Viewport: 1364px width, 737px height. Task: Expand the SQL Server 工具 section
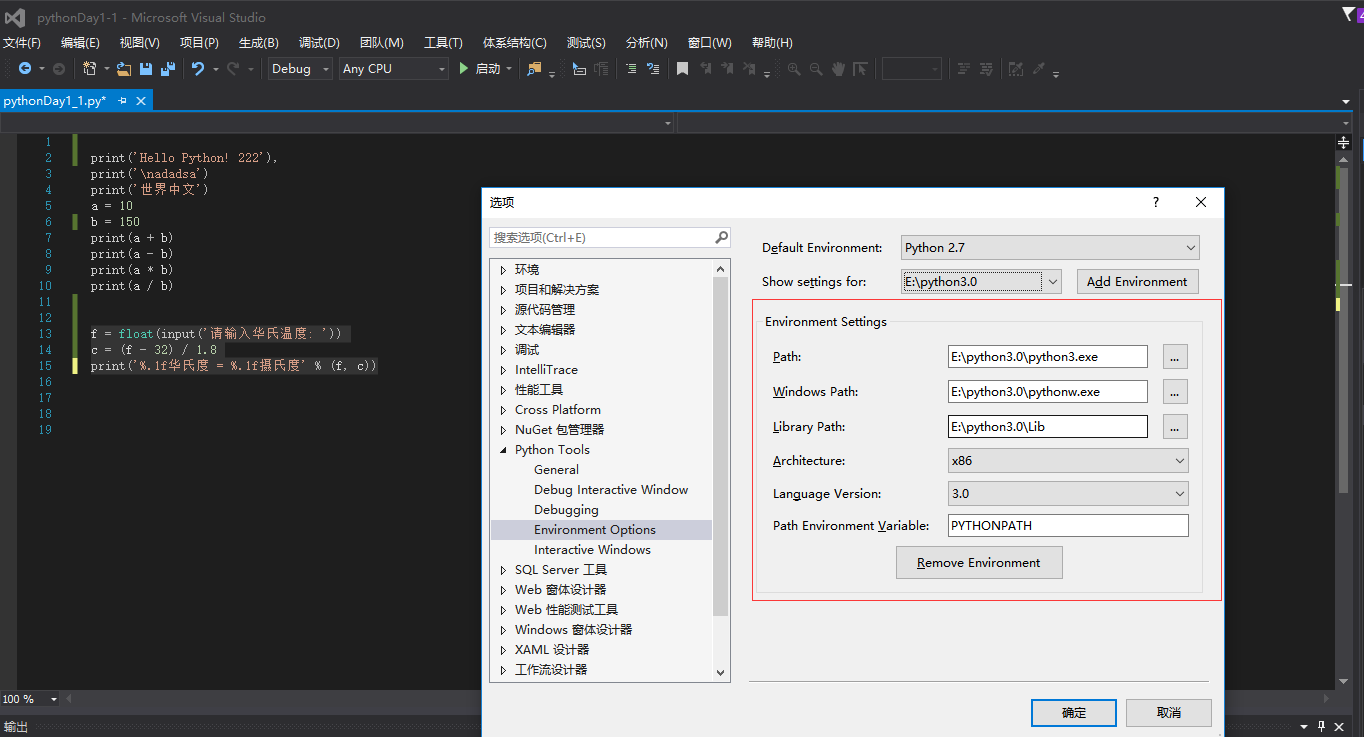pyautogui.click(x=504, y=569)
